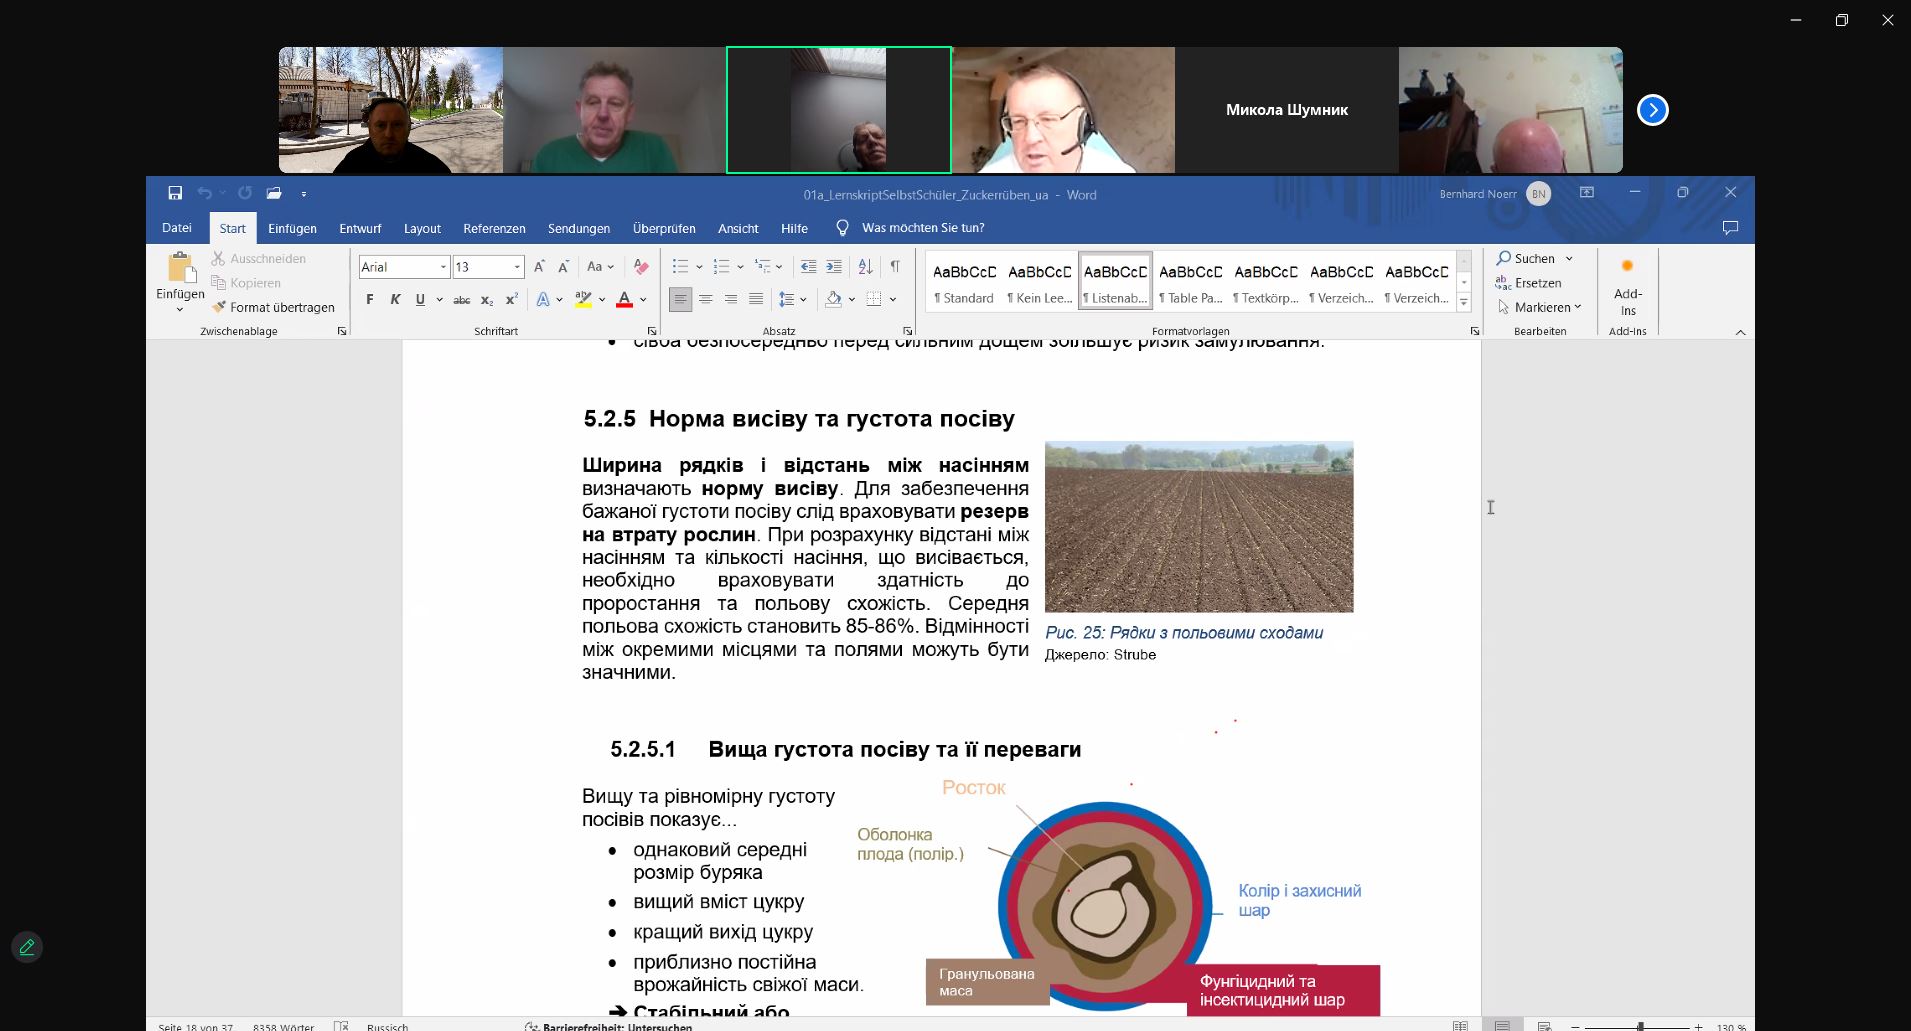This screenshot has width=1911, height=1031.
Task: Adjust the zoom slider in status bar
Action: [1640, 1026]
